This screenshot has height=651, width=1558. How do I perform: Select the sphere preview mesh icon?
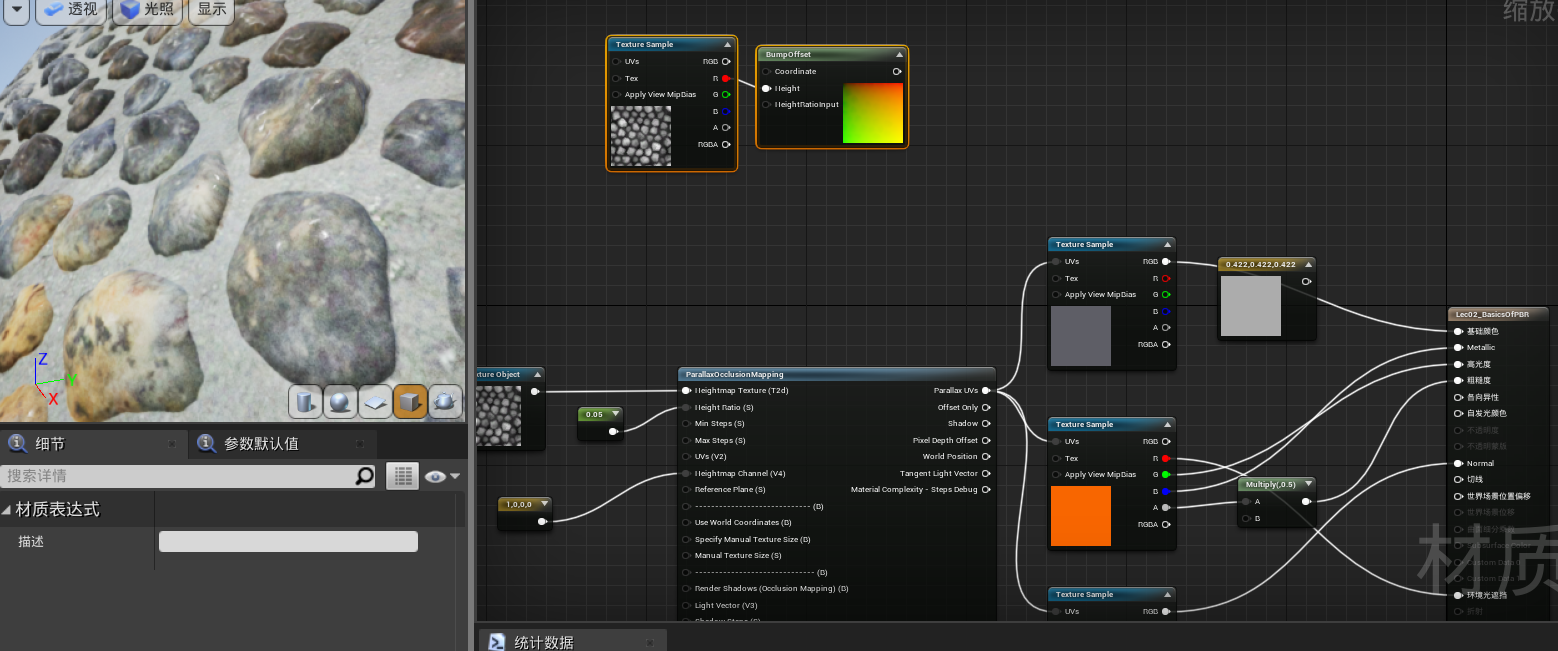pos(341,402)
